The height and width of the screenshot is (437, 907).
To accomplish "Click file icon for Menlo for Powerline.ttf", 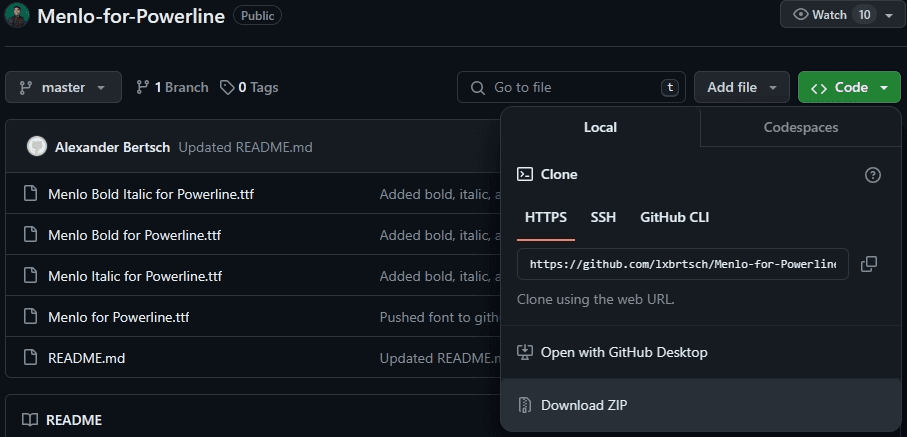I will (30, 317).
